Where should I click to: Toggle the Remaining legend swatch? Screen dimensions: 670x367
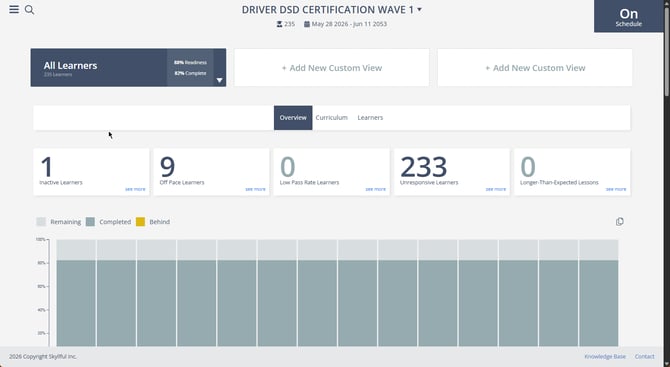pyautogui.click(x=41, y=222)
